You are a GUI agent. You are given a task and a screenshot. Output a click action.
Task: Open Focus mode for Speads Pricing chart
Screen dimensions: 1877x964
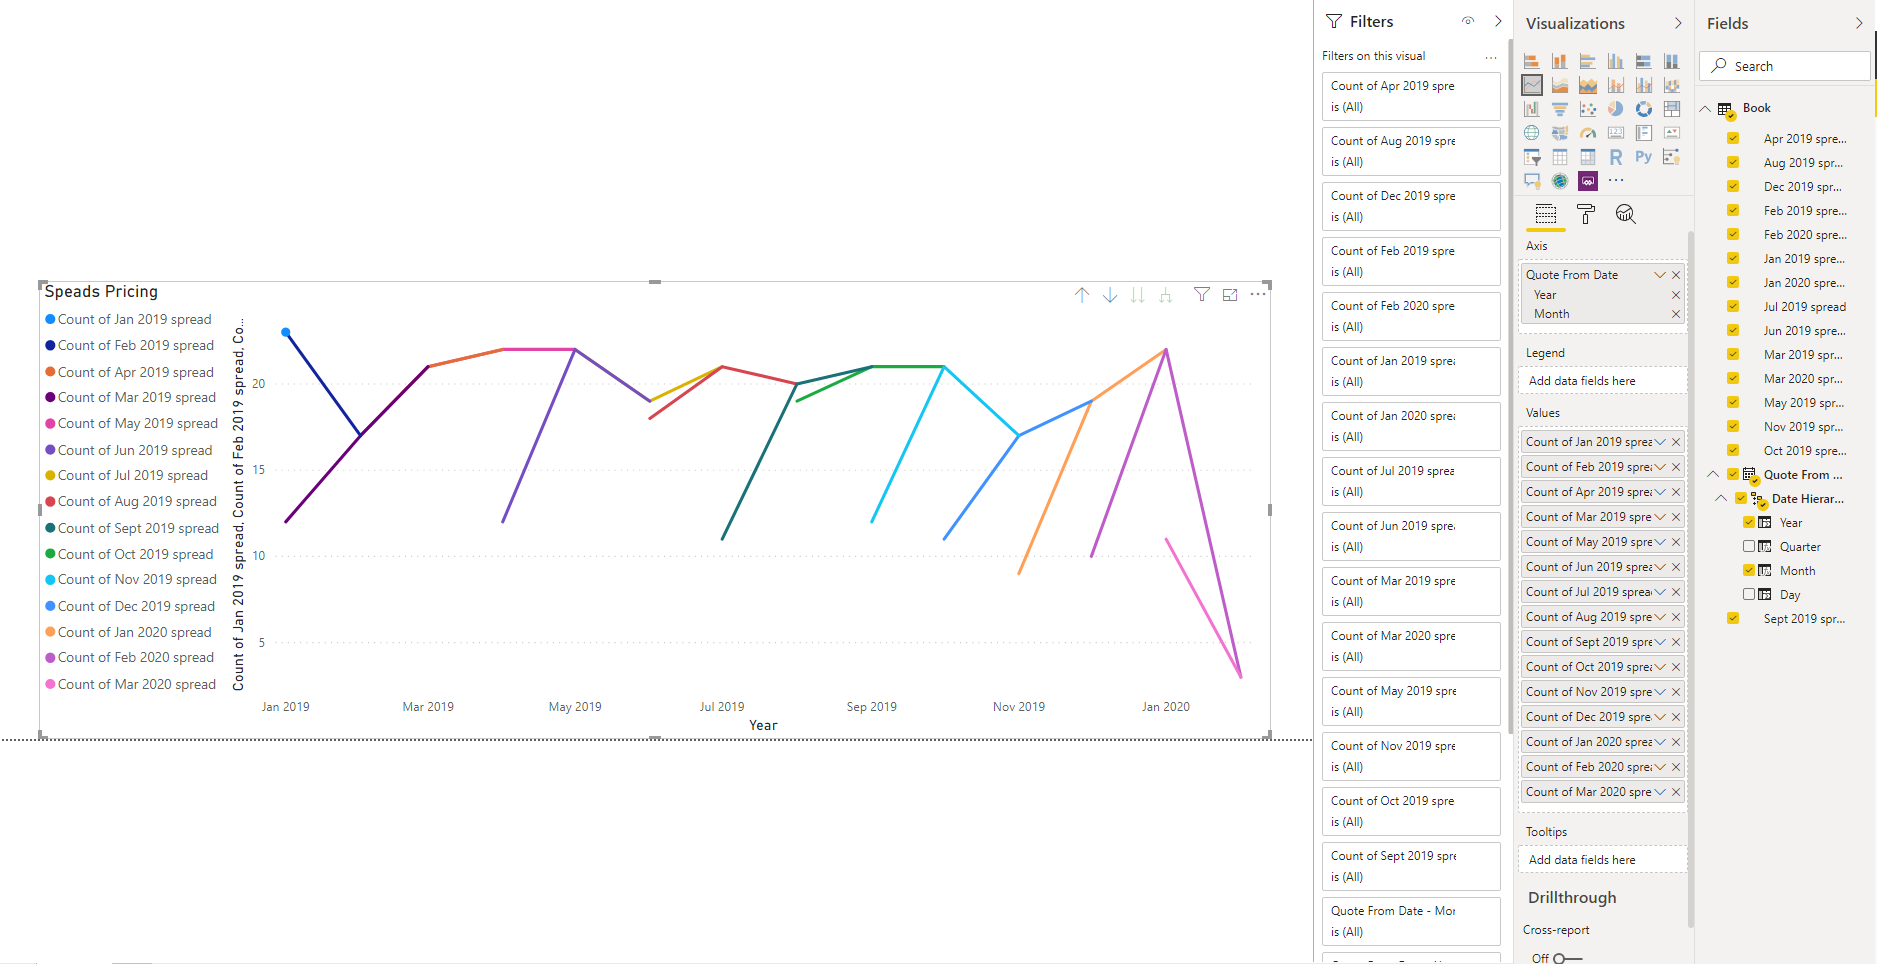pyautogui.click(x=1230, y=295)
